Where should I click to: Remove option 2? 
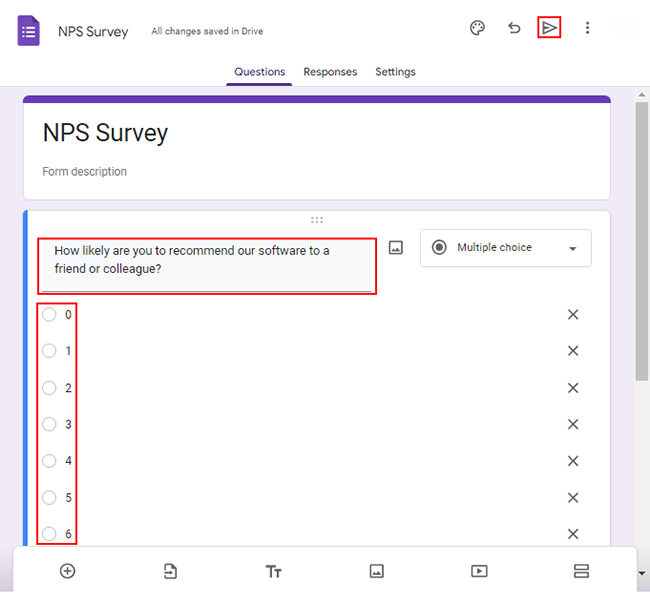point(573,388)
